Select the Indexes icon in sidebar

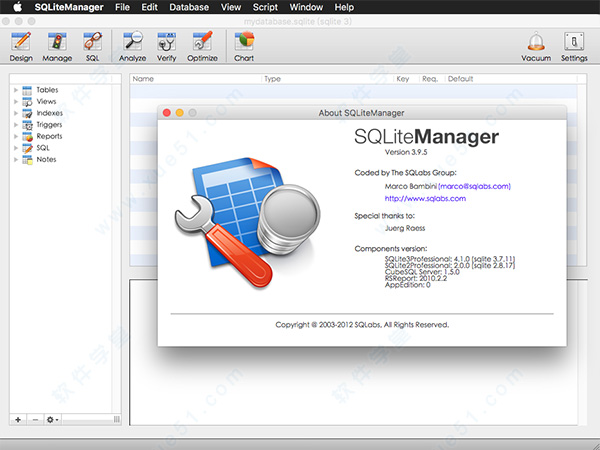pyautogui.click(x=27, y=113)
